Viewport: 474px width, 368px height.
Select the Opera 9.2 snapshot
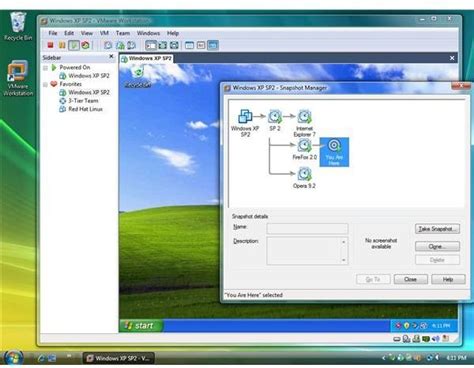(x=304, y=178)
